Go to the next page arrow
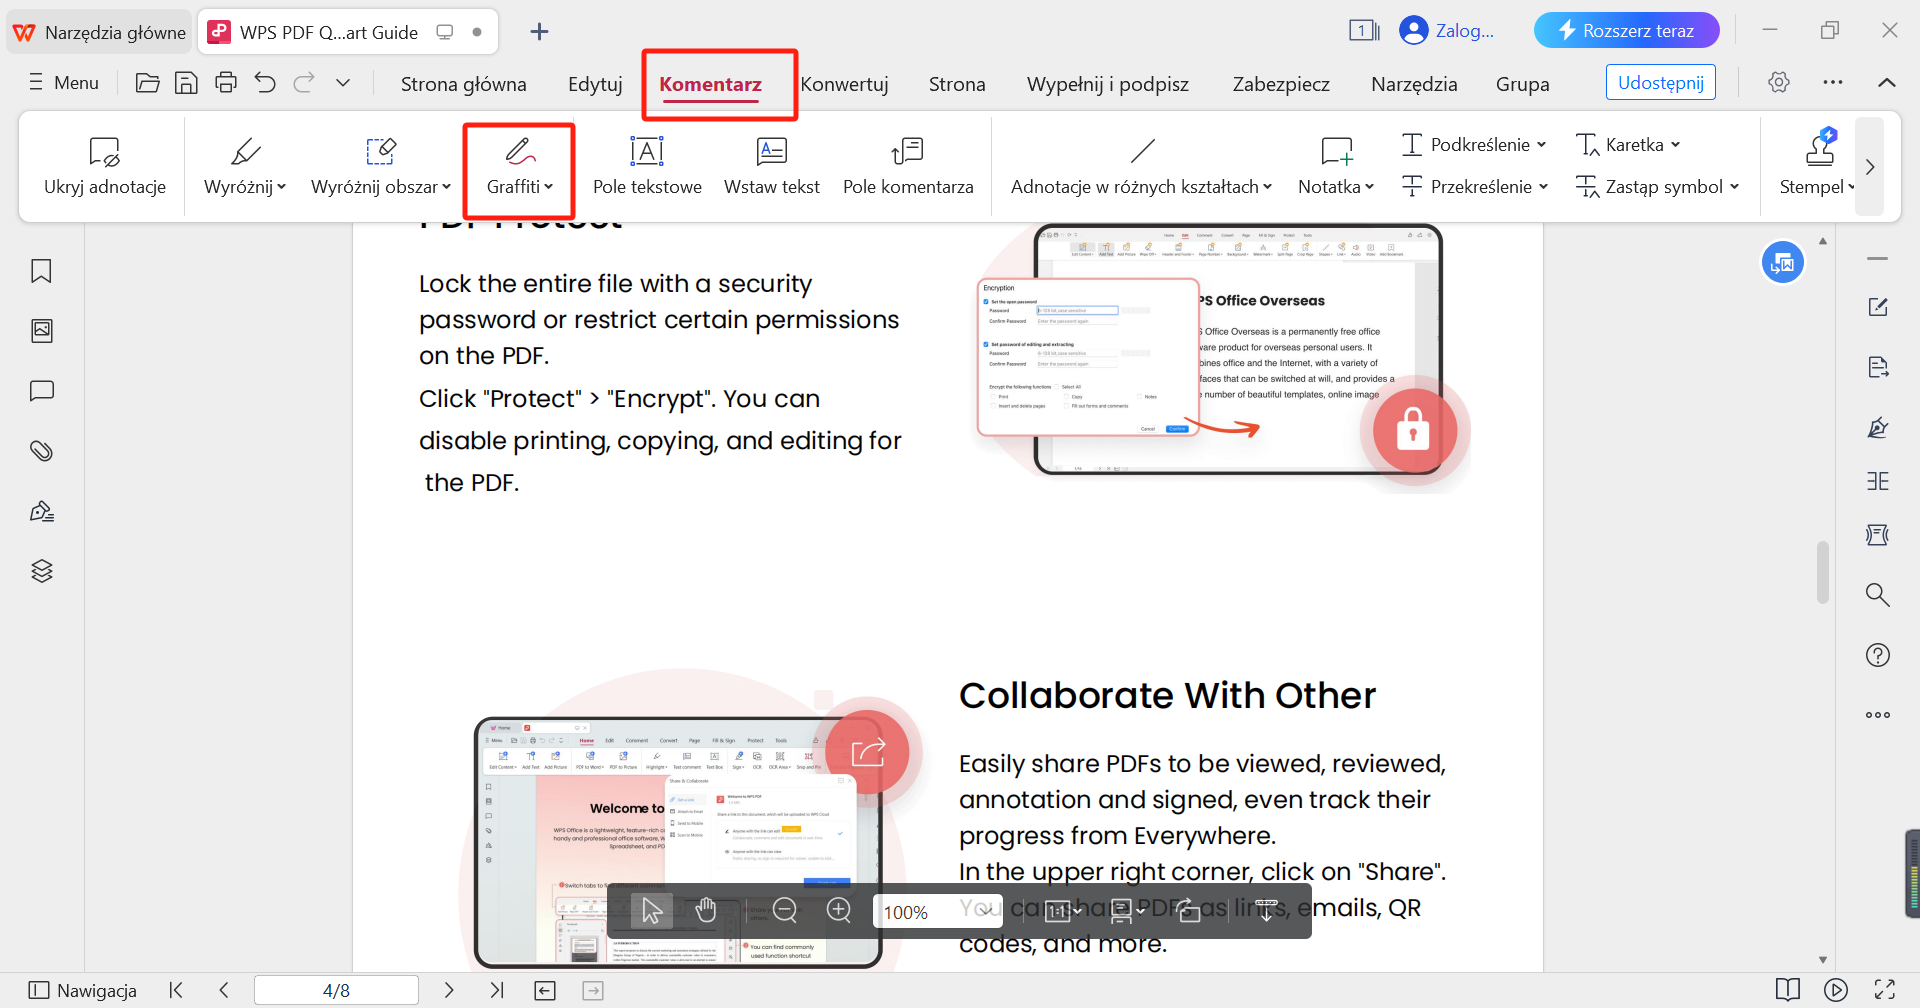 tap(449, 990)
